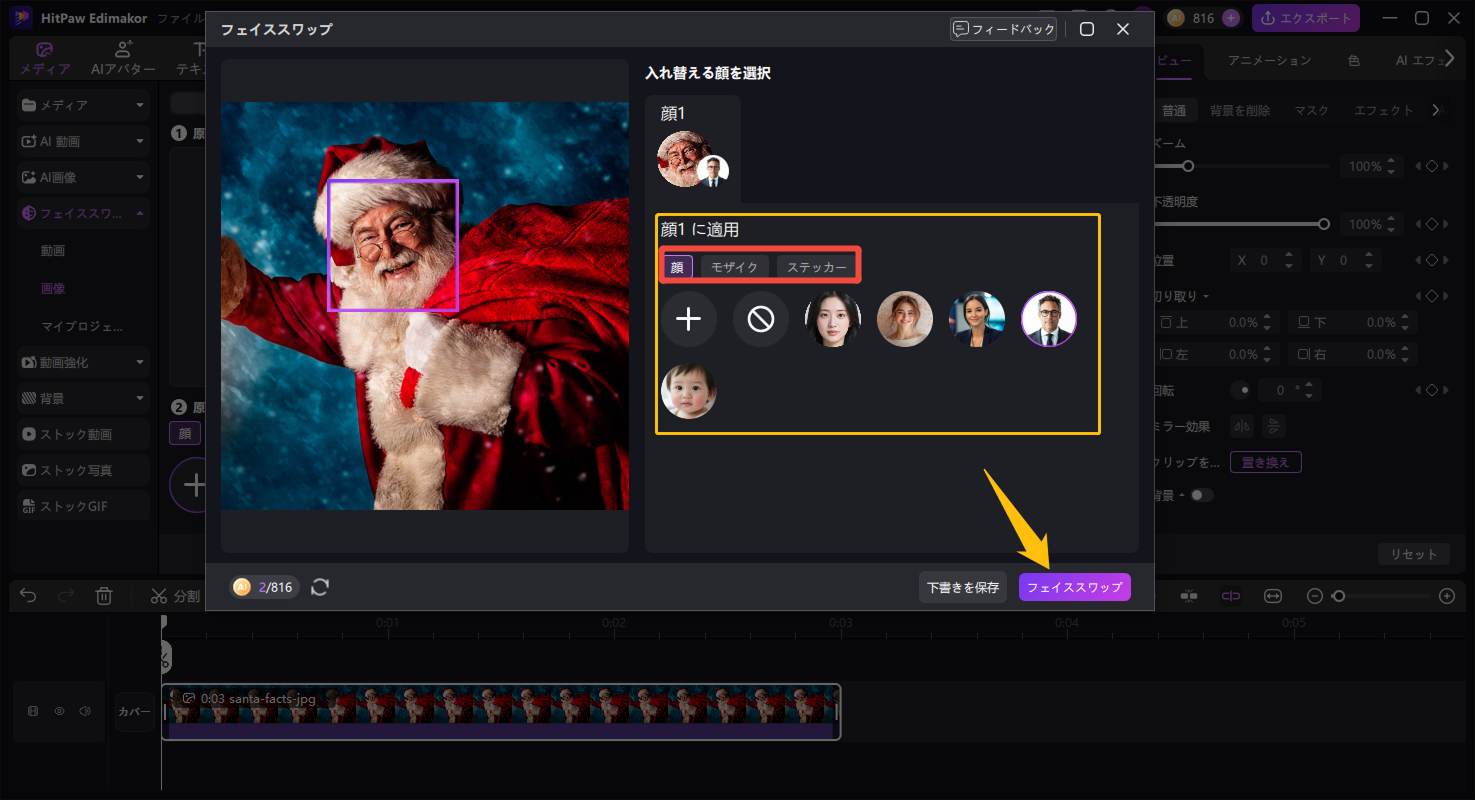
Task: Click the purple フェイススワップ button
Action: [x=1074, y=587]
